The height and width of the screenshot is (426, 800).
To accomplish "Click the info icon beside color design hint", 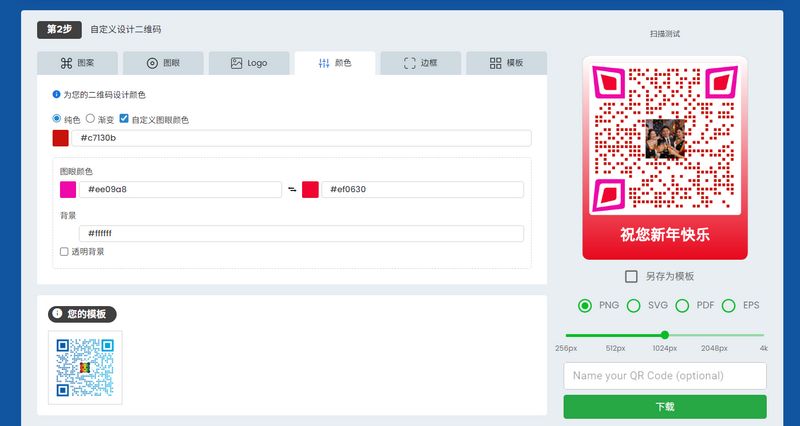I will click(x=56, y=95).
